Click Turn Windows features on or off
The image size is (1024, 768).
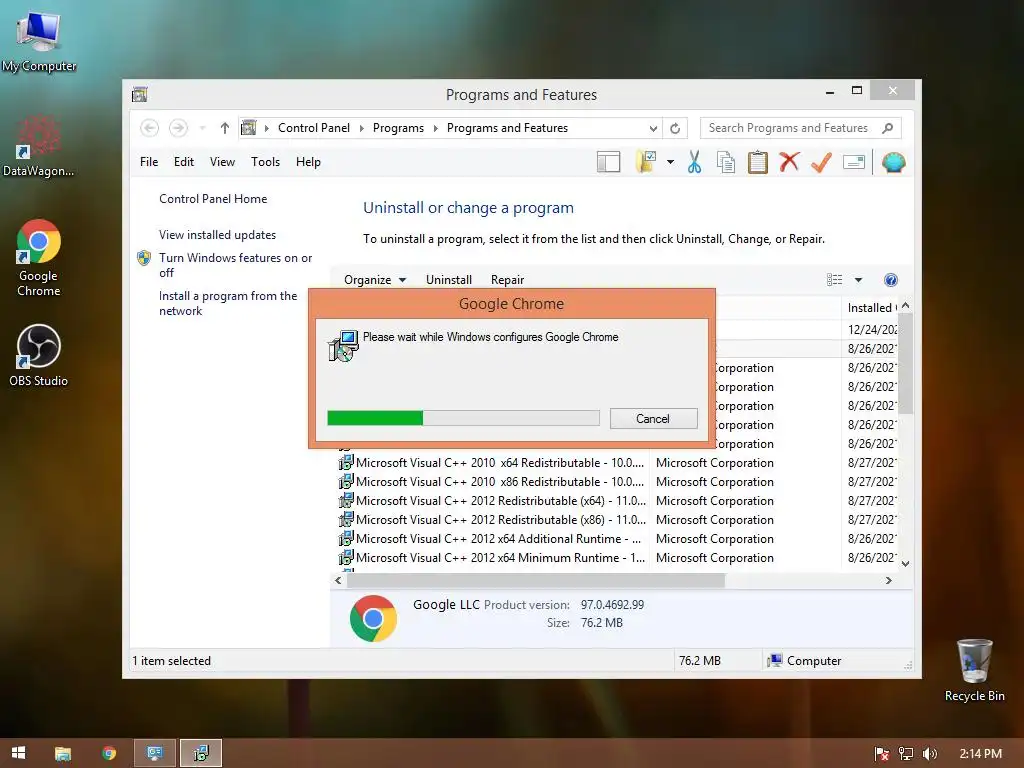coord(236,265)
